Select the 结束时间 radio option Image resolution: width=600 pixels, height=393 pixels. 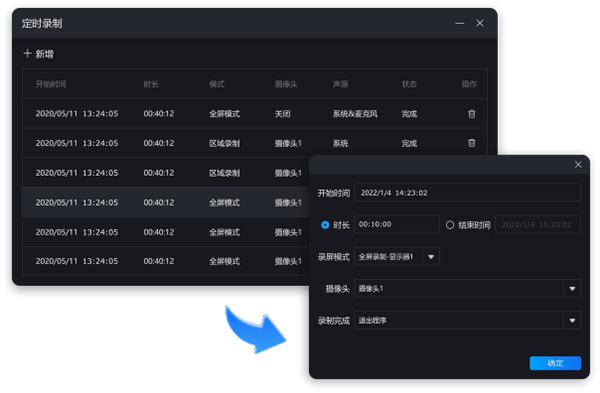(450, 225)
